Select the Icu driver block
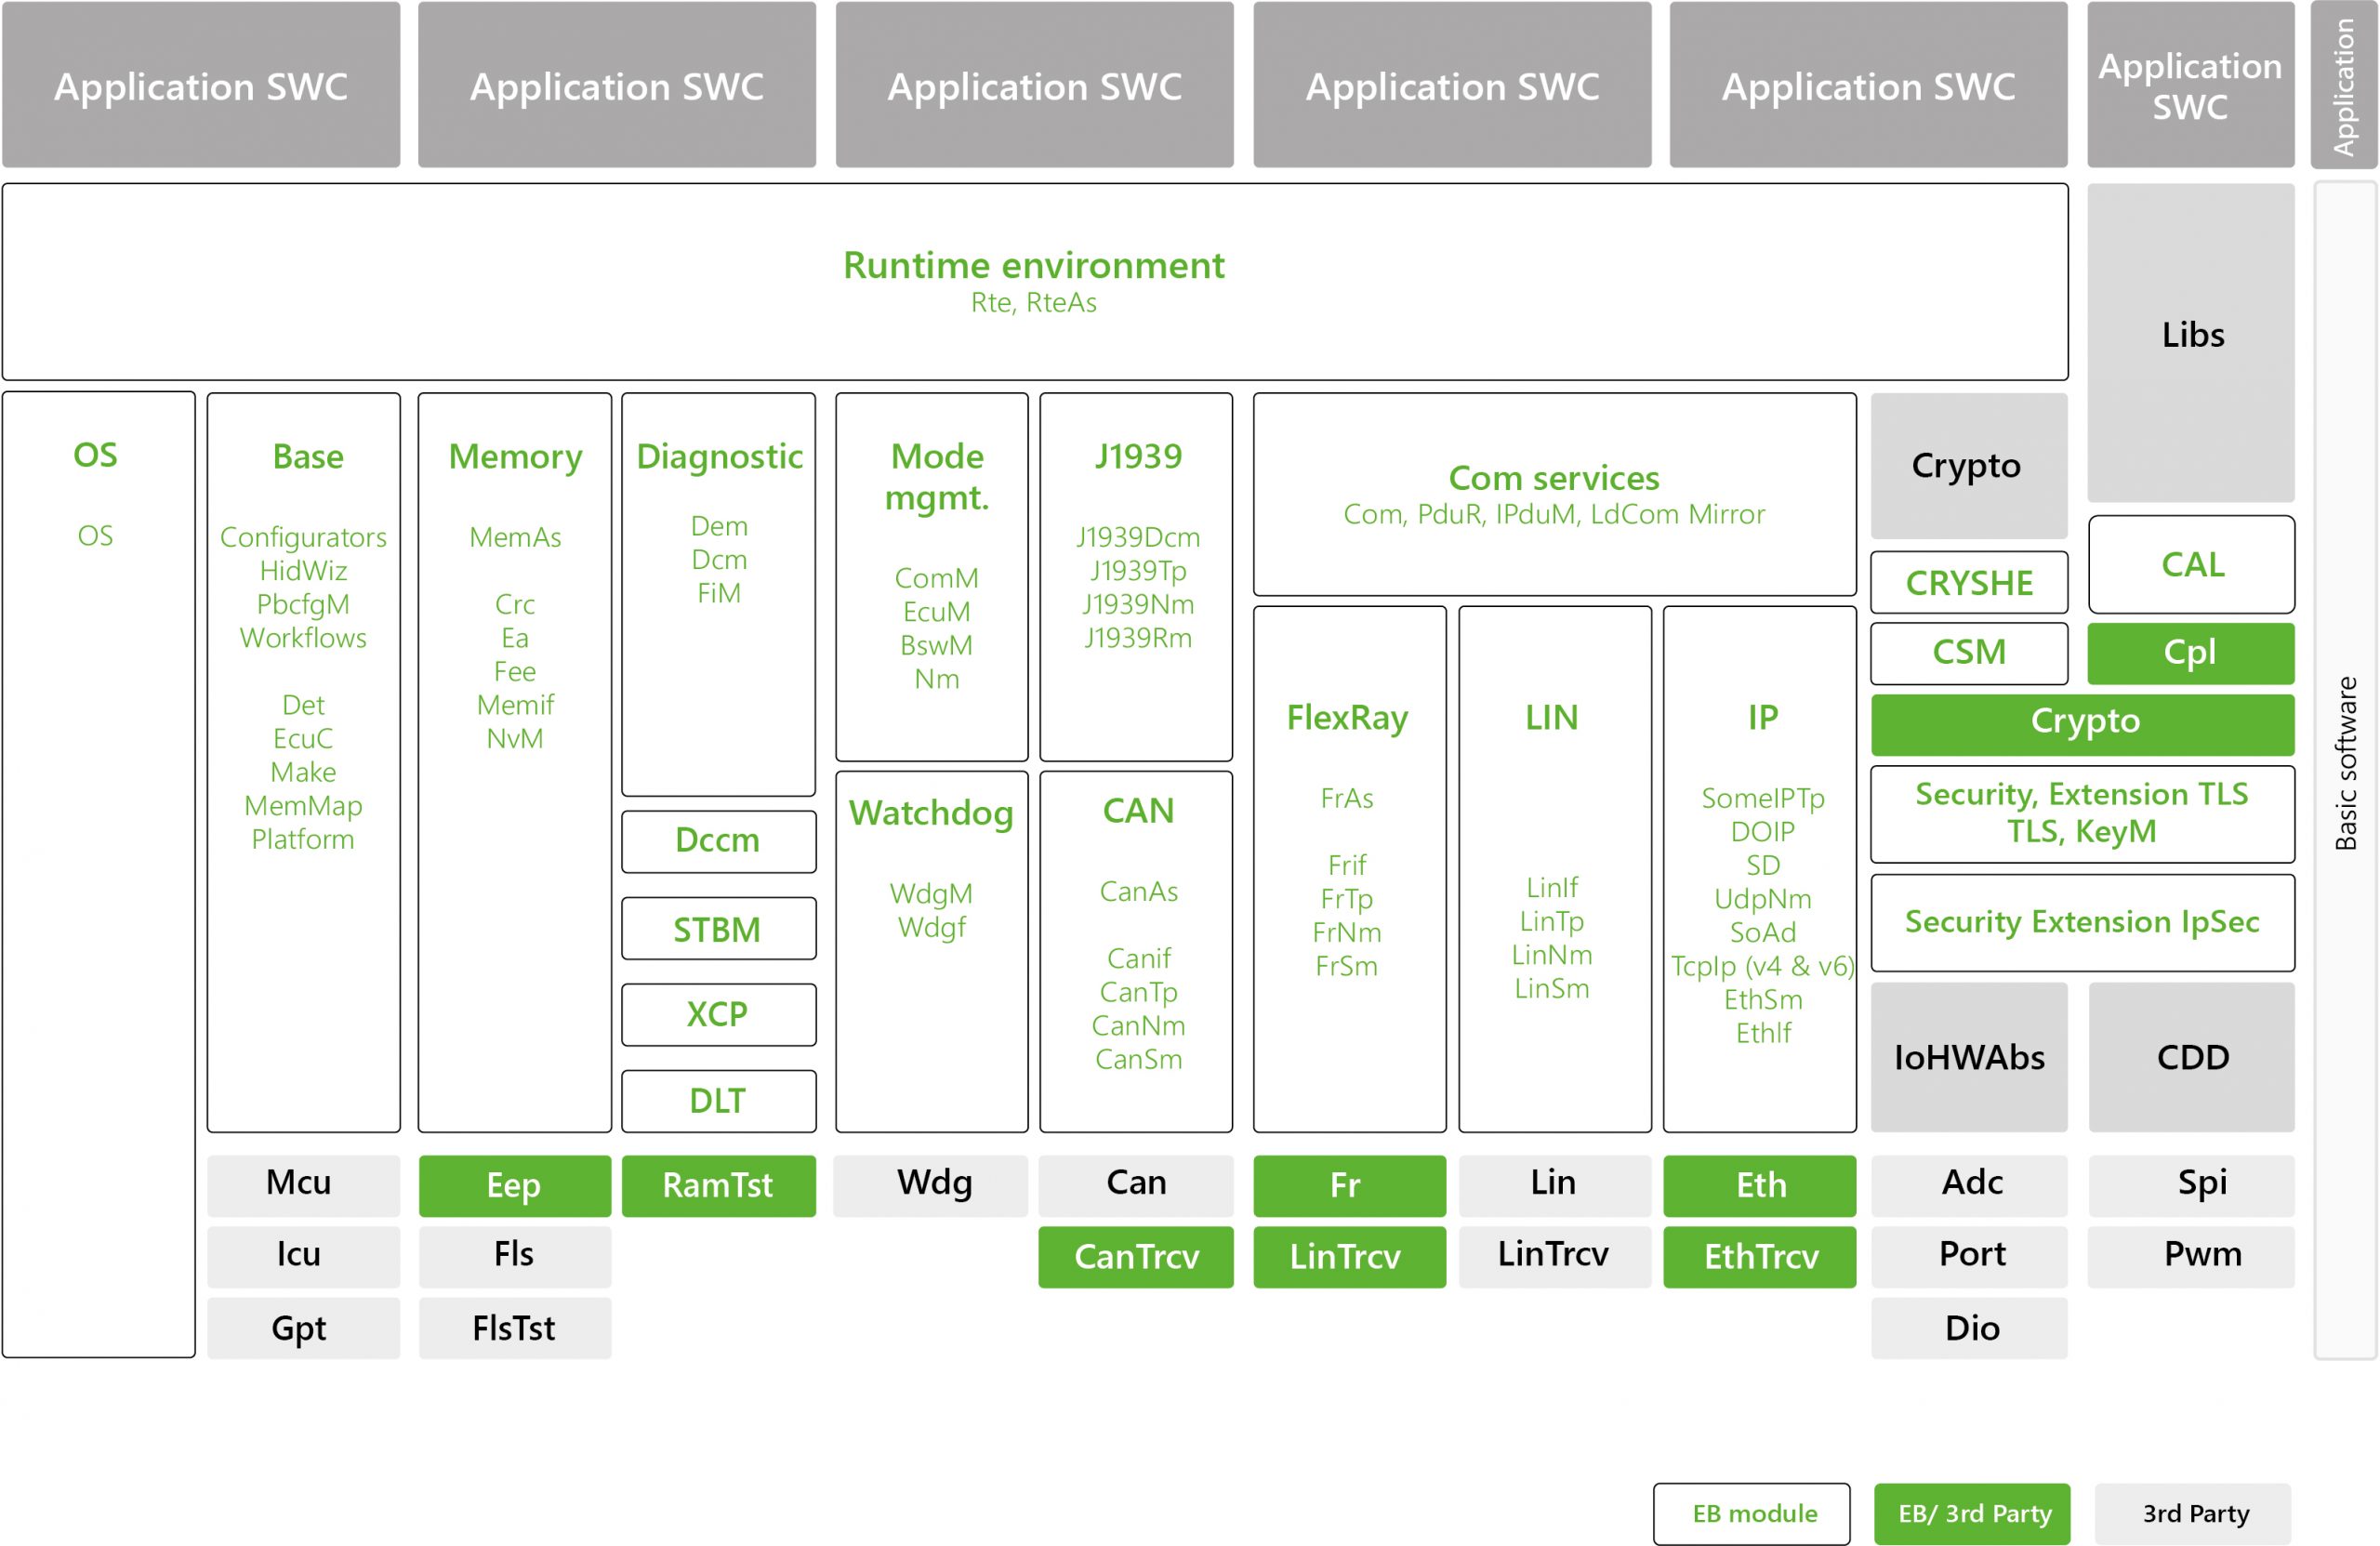Viewport: 2380px width, 1546px height. point(303,1256)
